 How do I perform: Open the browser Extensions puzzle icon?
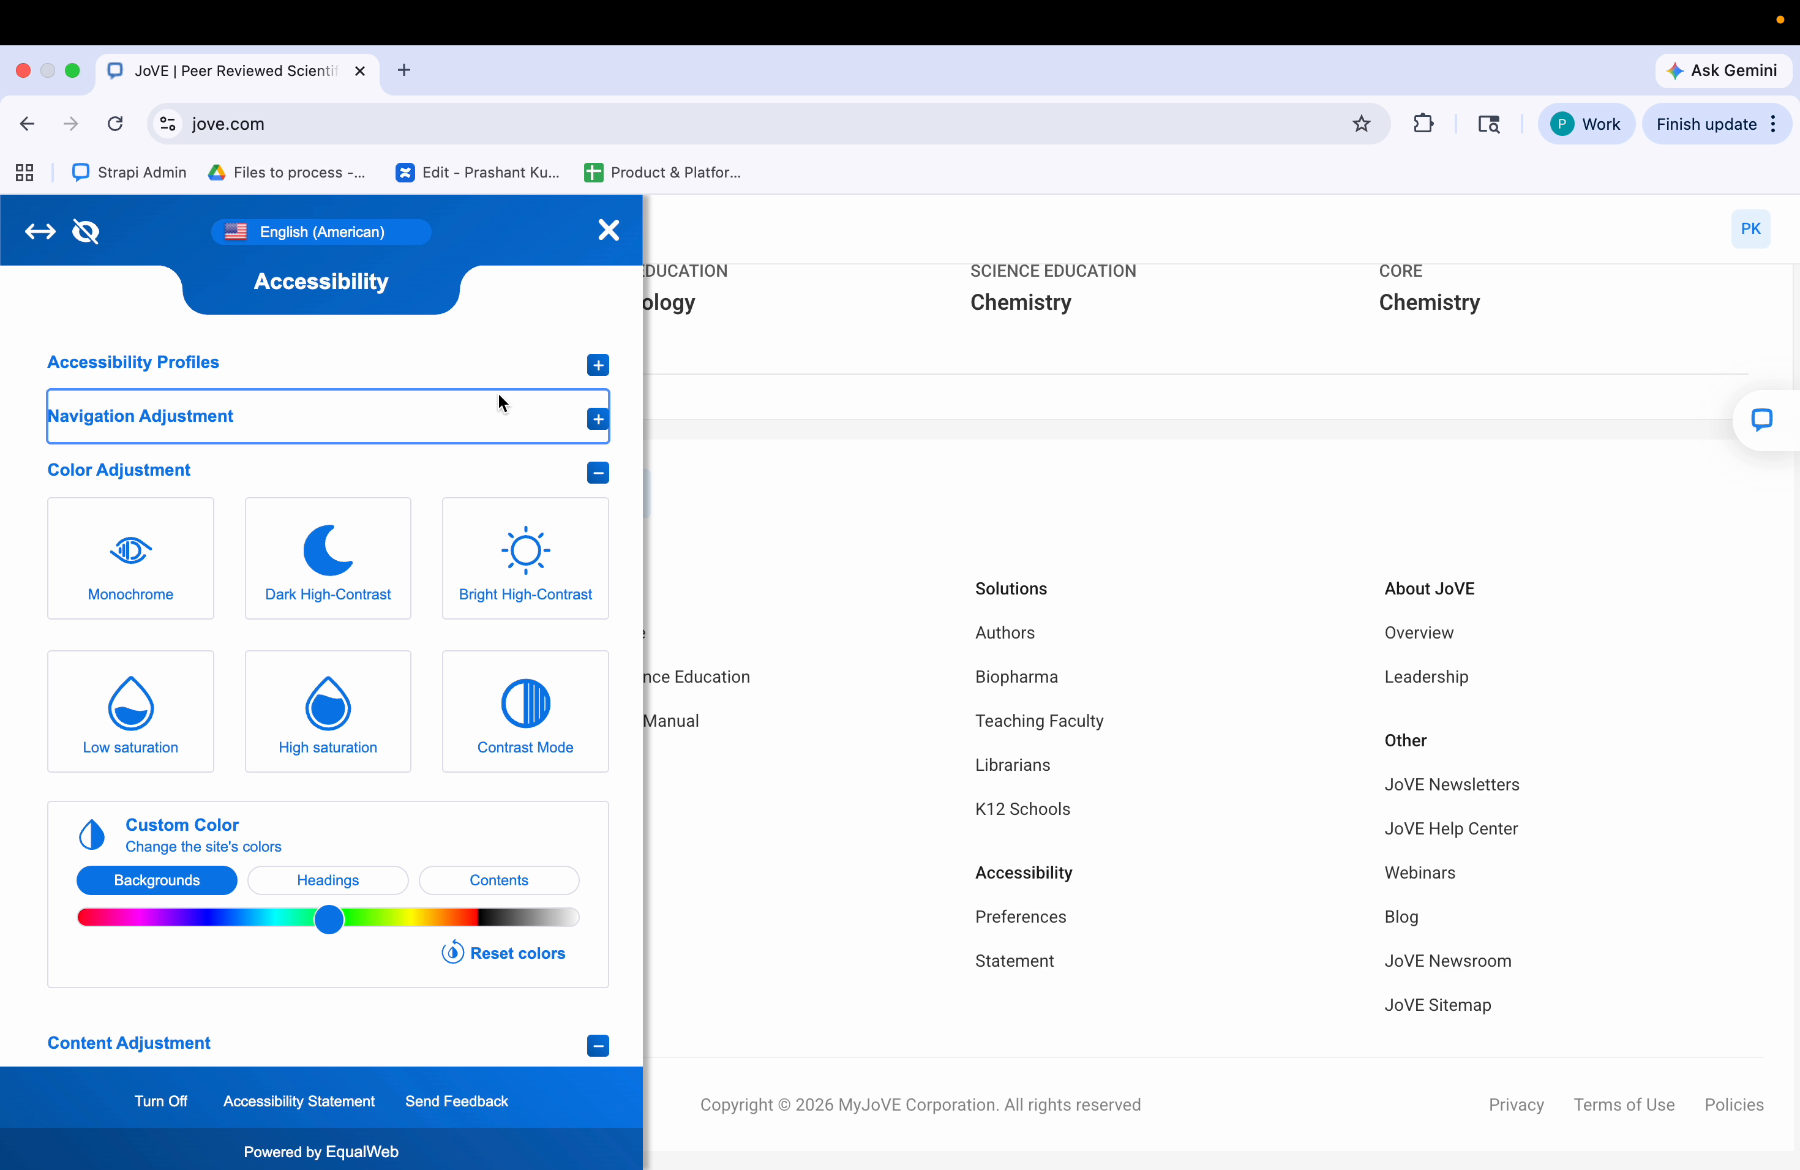1423,124
